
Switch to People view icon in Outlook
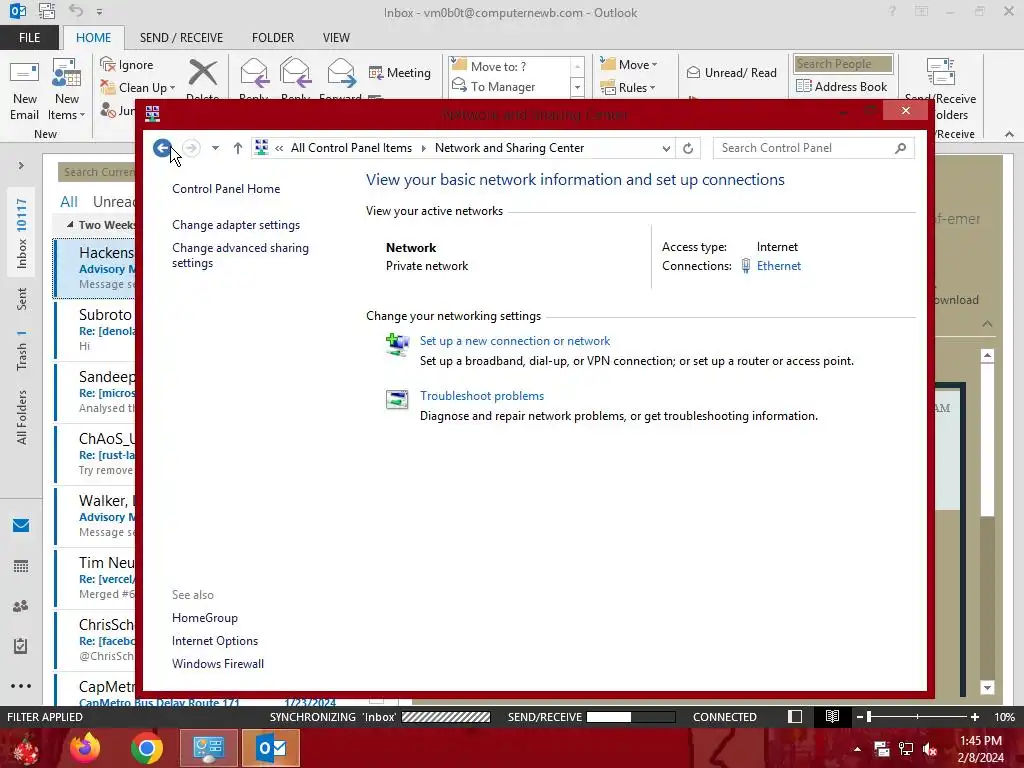(x=21, y=606)
